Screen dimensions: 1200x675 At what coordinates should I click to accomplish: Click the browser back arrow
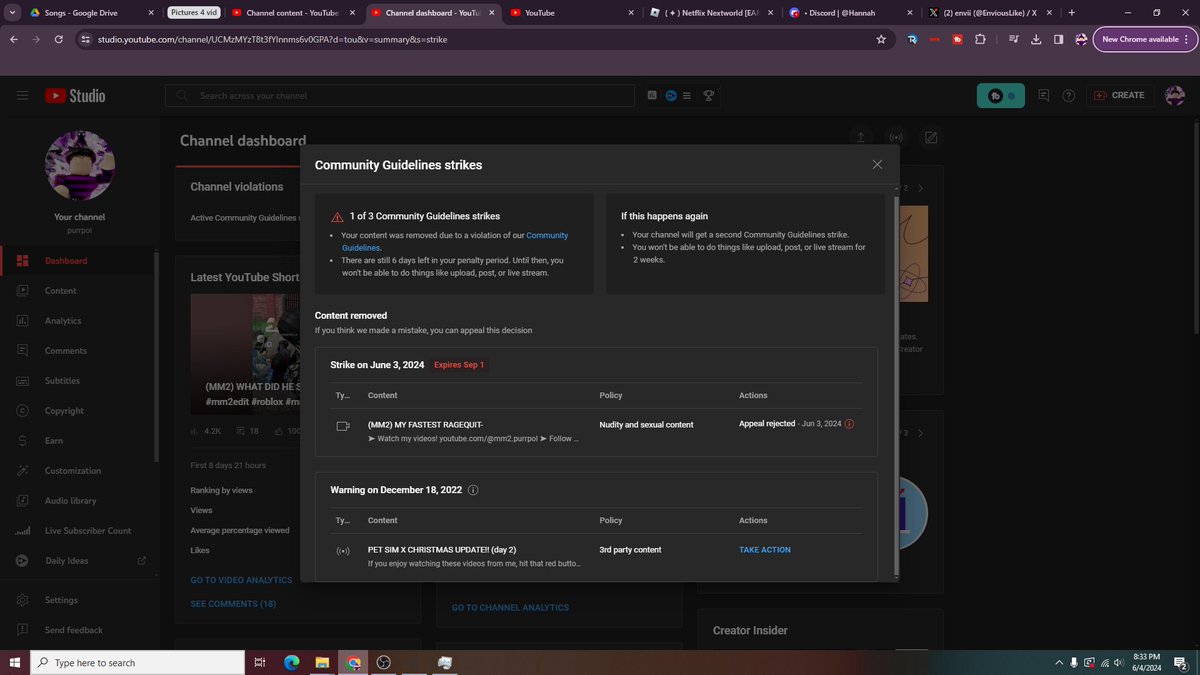(x=14, y=39)
